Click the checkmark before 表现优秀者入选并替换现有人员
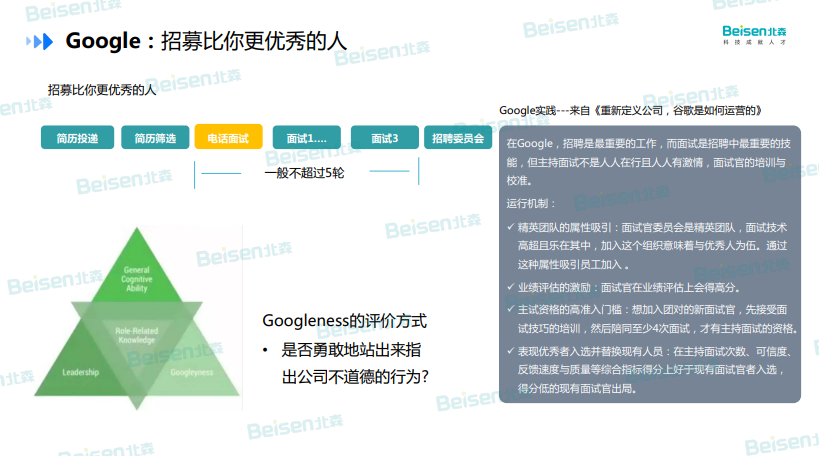Image resolution: width=819 pixels, height=456 pixels. pyautogui.click(x=511, y=350)
